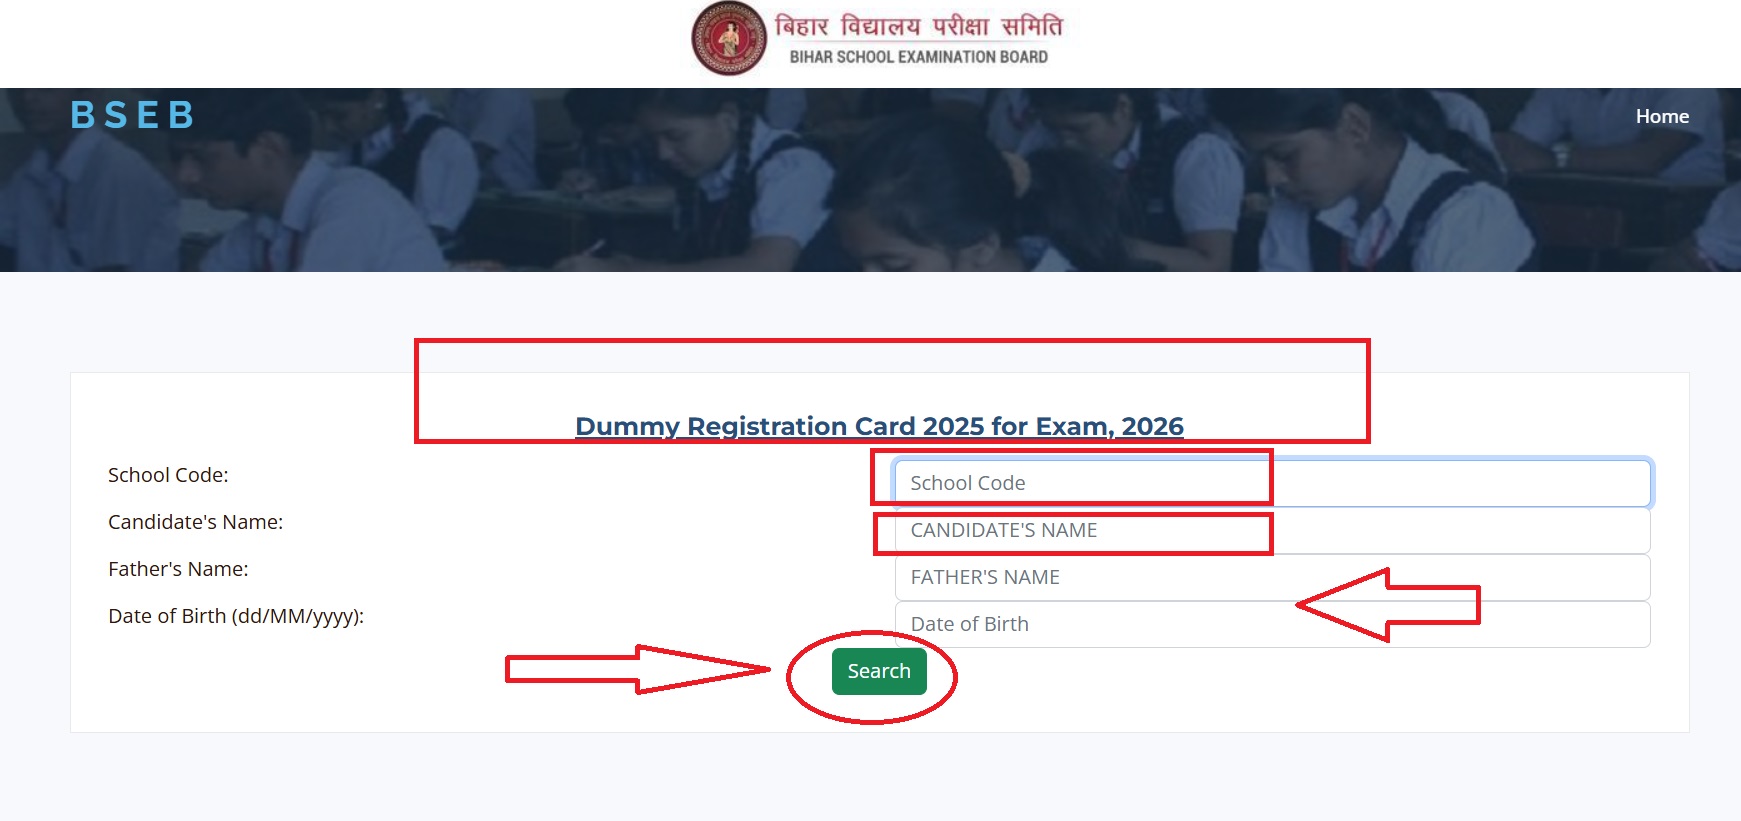Open the Home menu item
The width and height of the screenshot is (1741, 821).
(x=1662, y=116)
